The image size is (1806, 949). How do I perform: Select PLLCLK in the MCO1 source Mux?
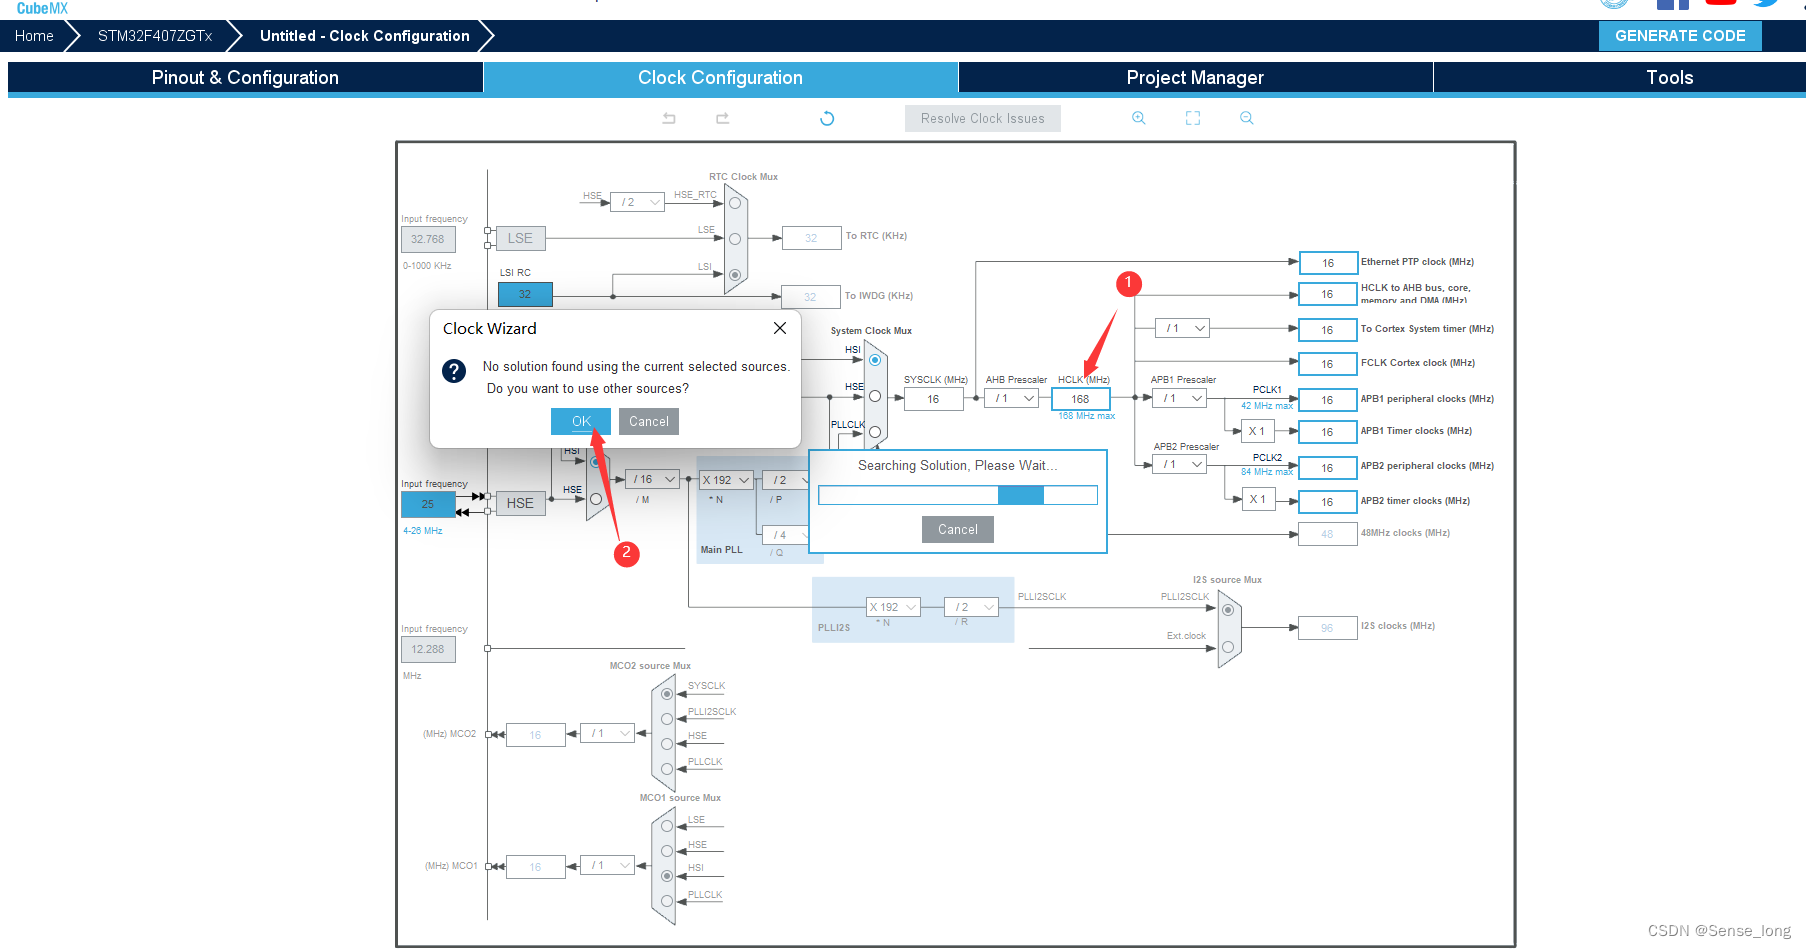coord(667,901)
